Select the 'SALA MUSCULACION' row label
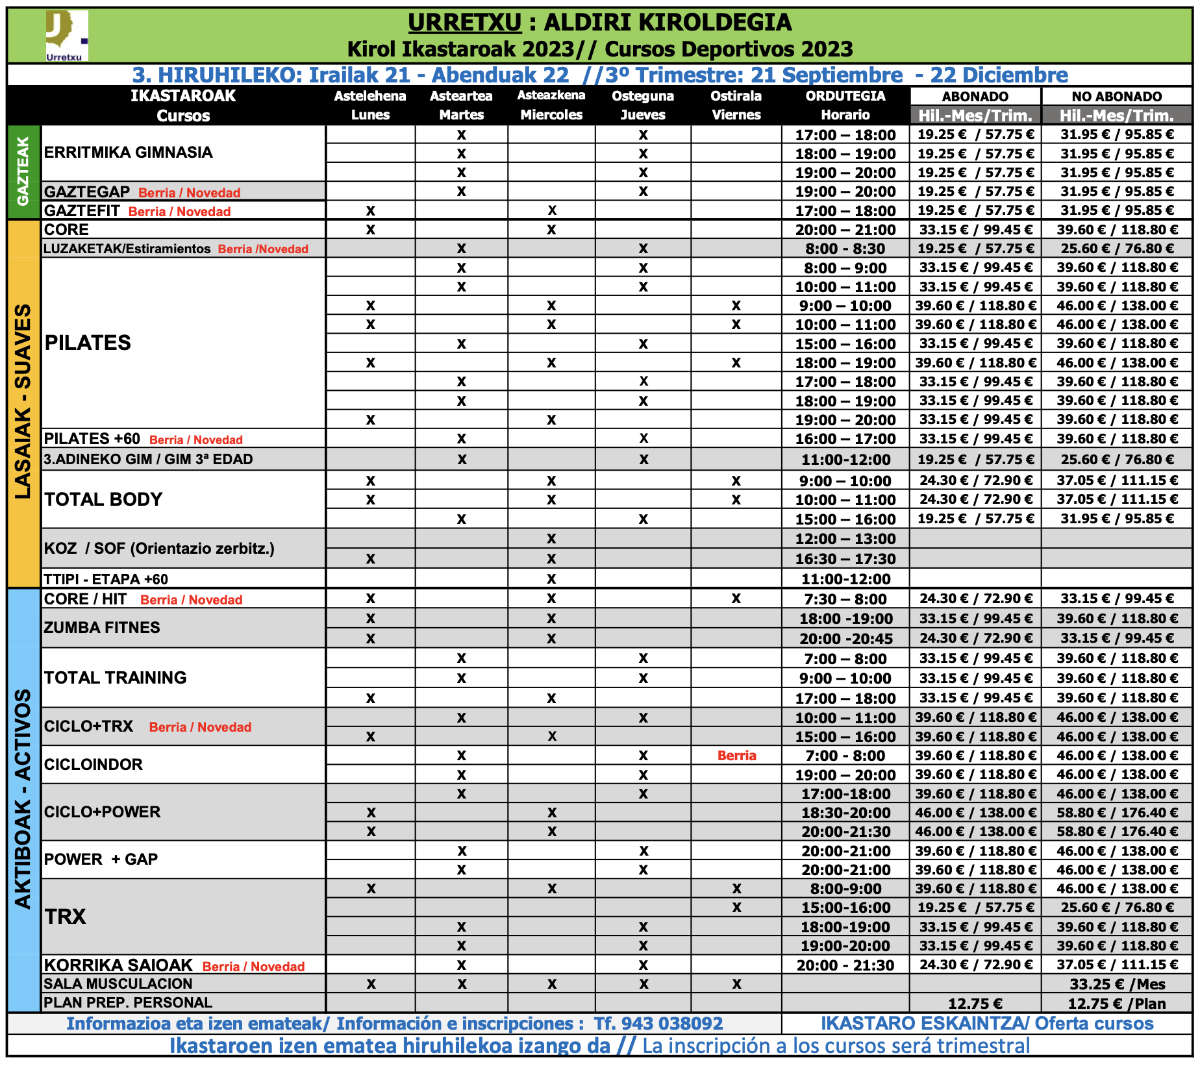 pos(118,984)
